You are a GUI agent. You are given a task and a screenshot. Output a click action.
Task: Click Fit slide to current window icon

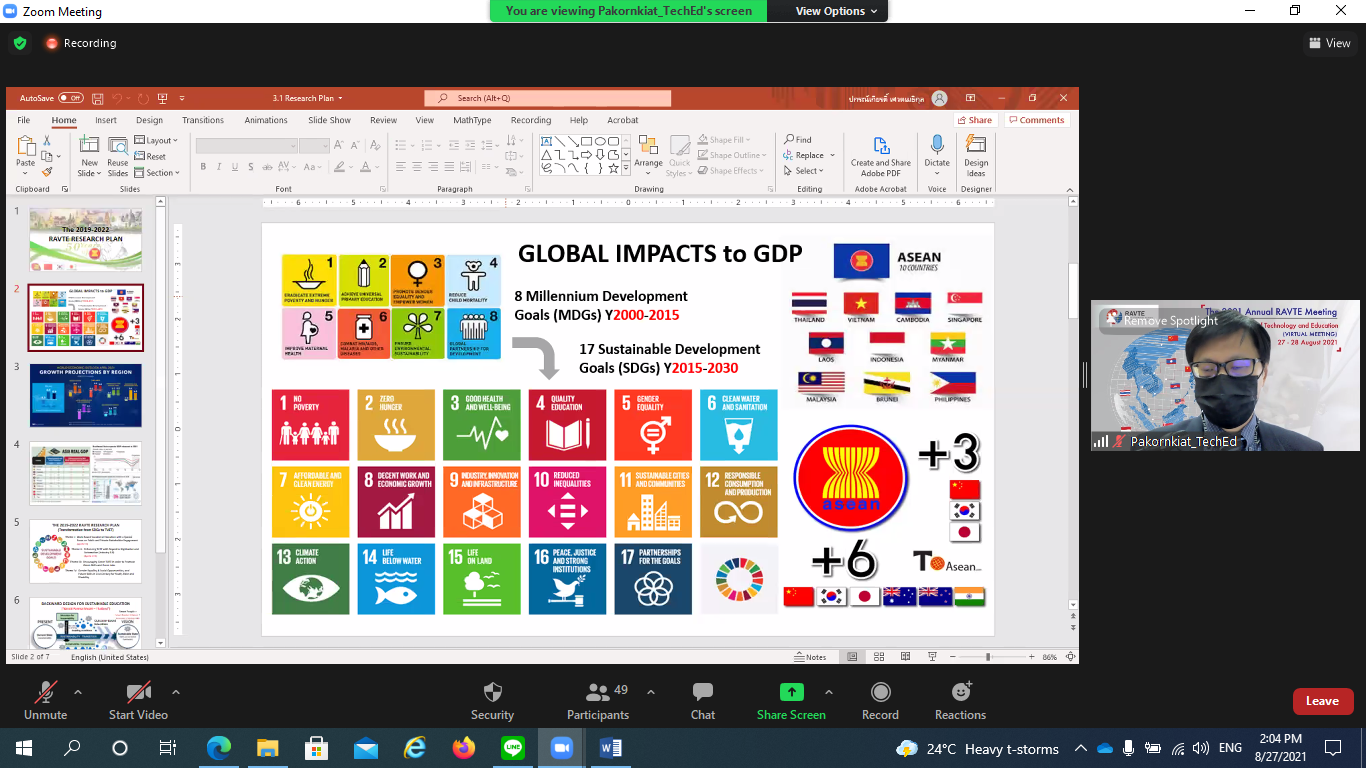(x=1071, y=657)
